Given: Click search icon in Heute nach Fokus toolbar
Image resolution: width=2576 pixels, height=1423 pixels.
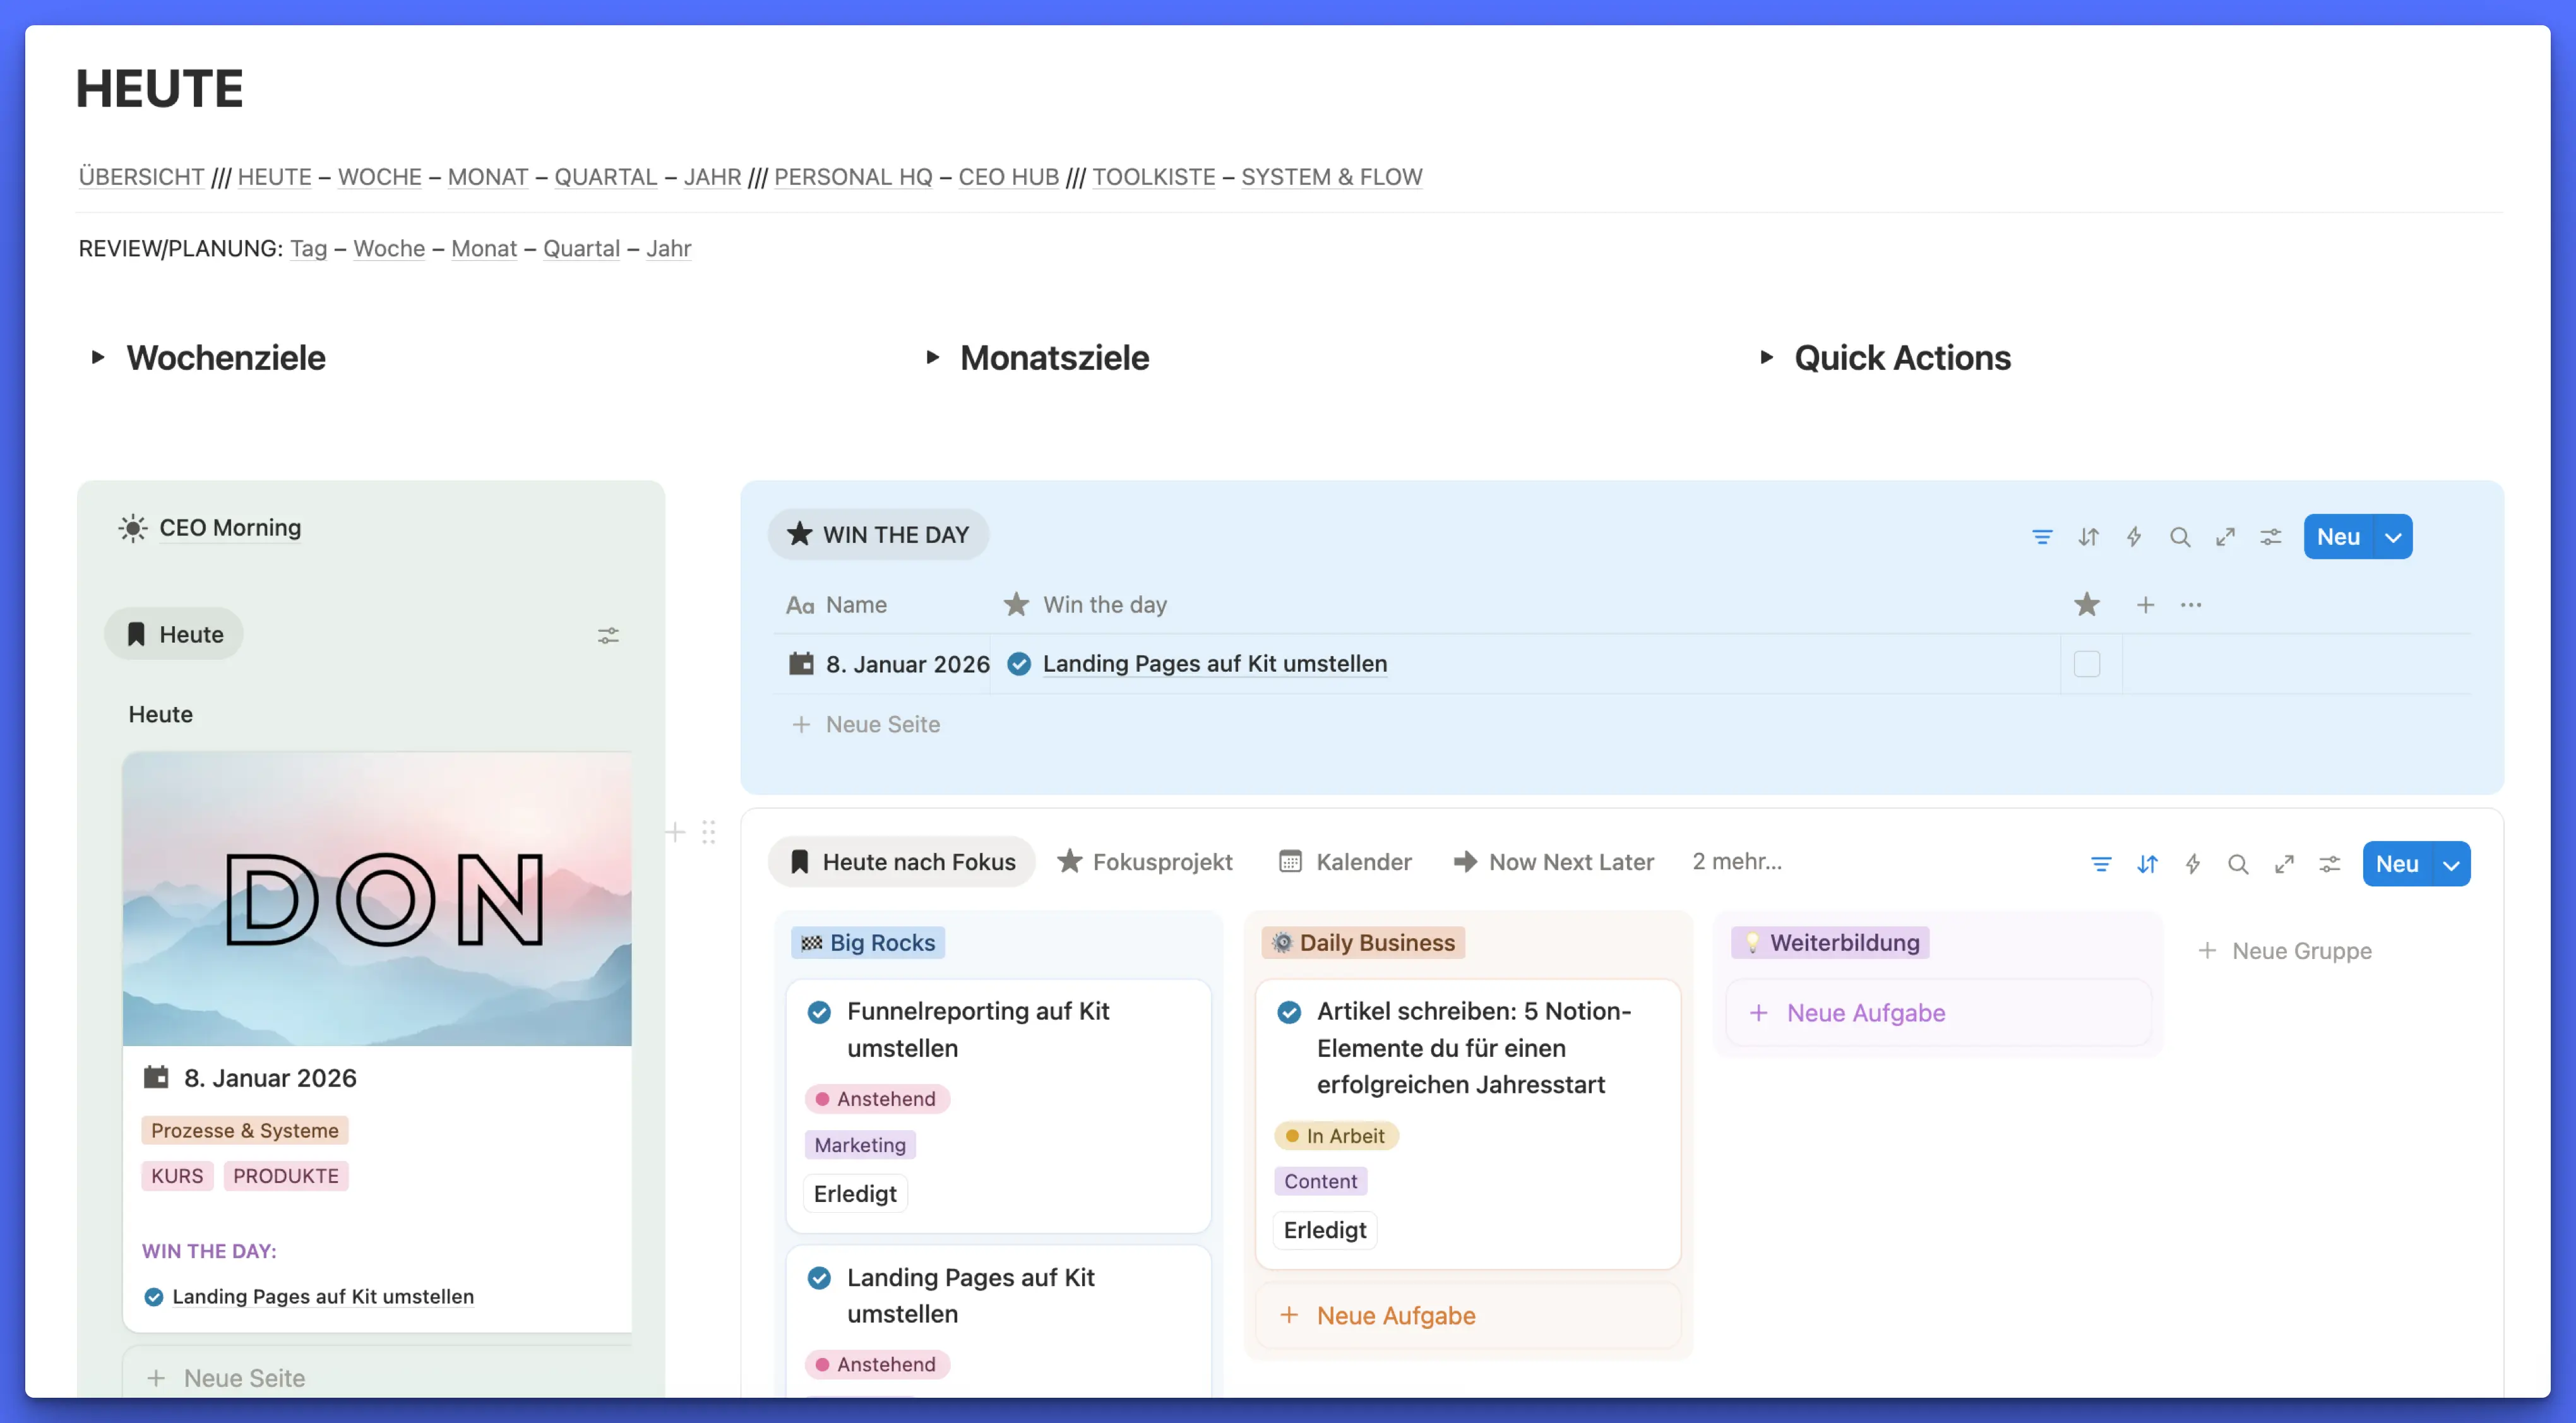Looking at the screenshot, I should (x=2238, y=864).
